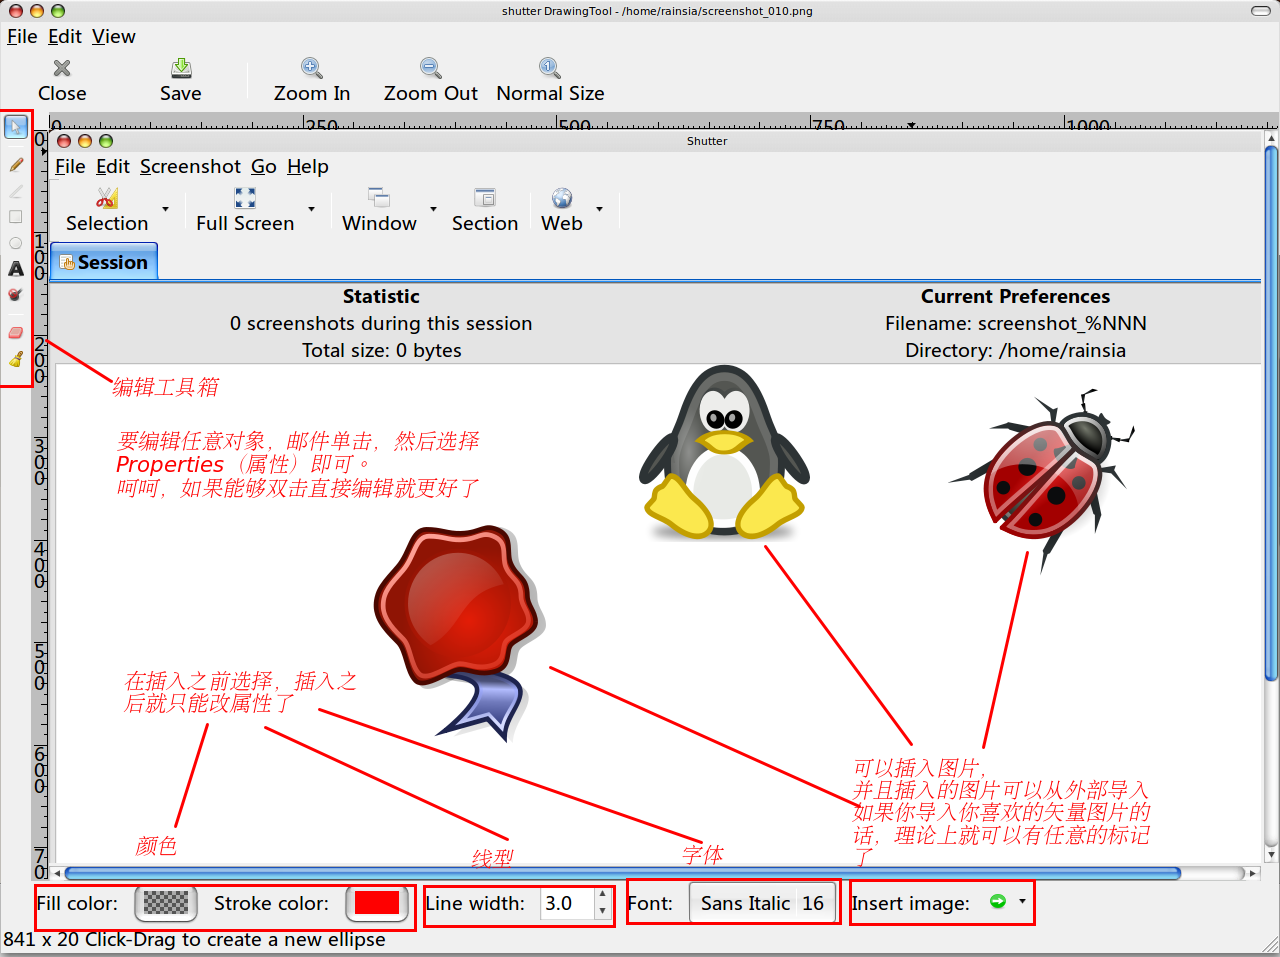Image resolution: width=1280 pixels, height=957 pixels.
Task: Click the toolbar toggle pill in the title bar
Action: pyautogui.click(x=1261, y=11)
